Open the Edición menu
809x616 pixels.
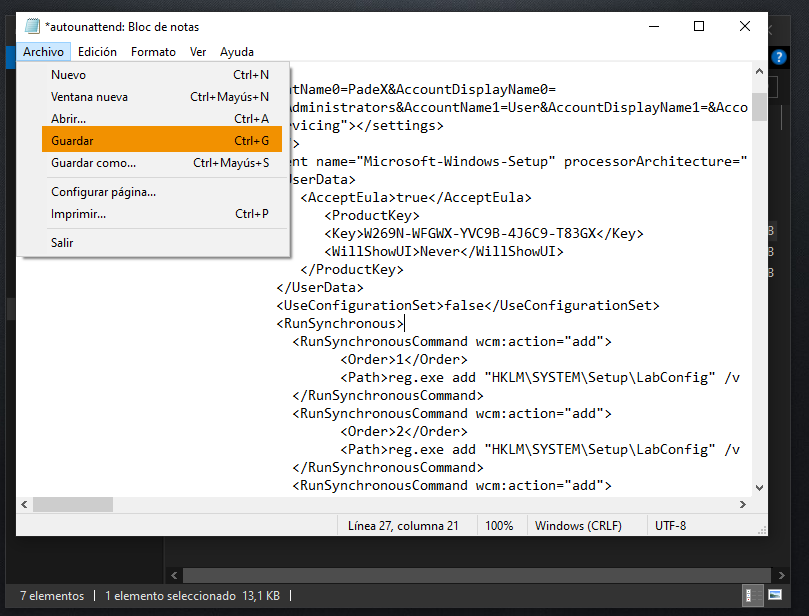tap(97, 52)
